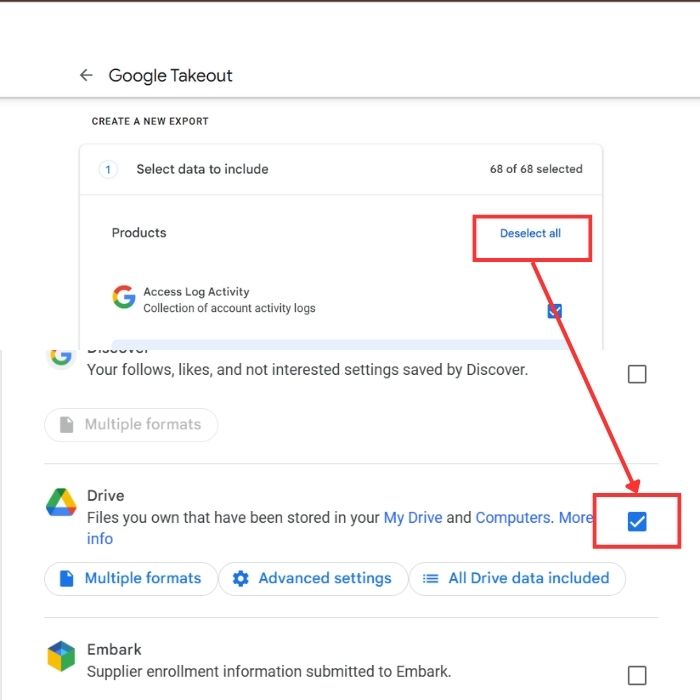Image resolution: width=700 pixels, height=700 pixels.
Task: Tick the Embark checkbox
Action: point(637,675)
